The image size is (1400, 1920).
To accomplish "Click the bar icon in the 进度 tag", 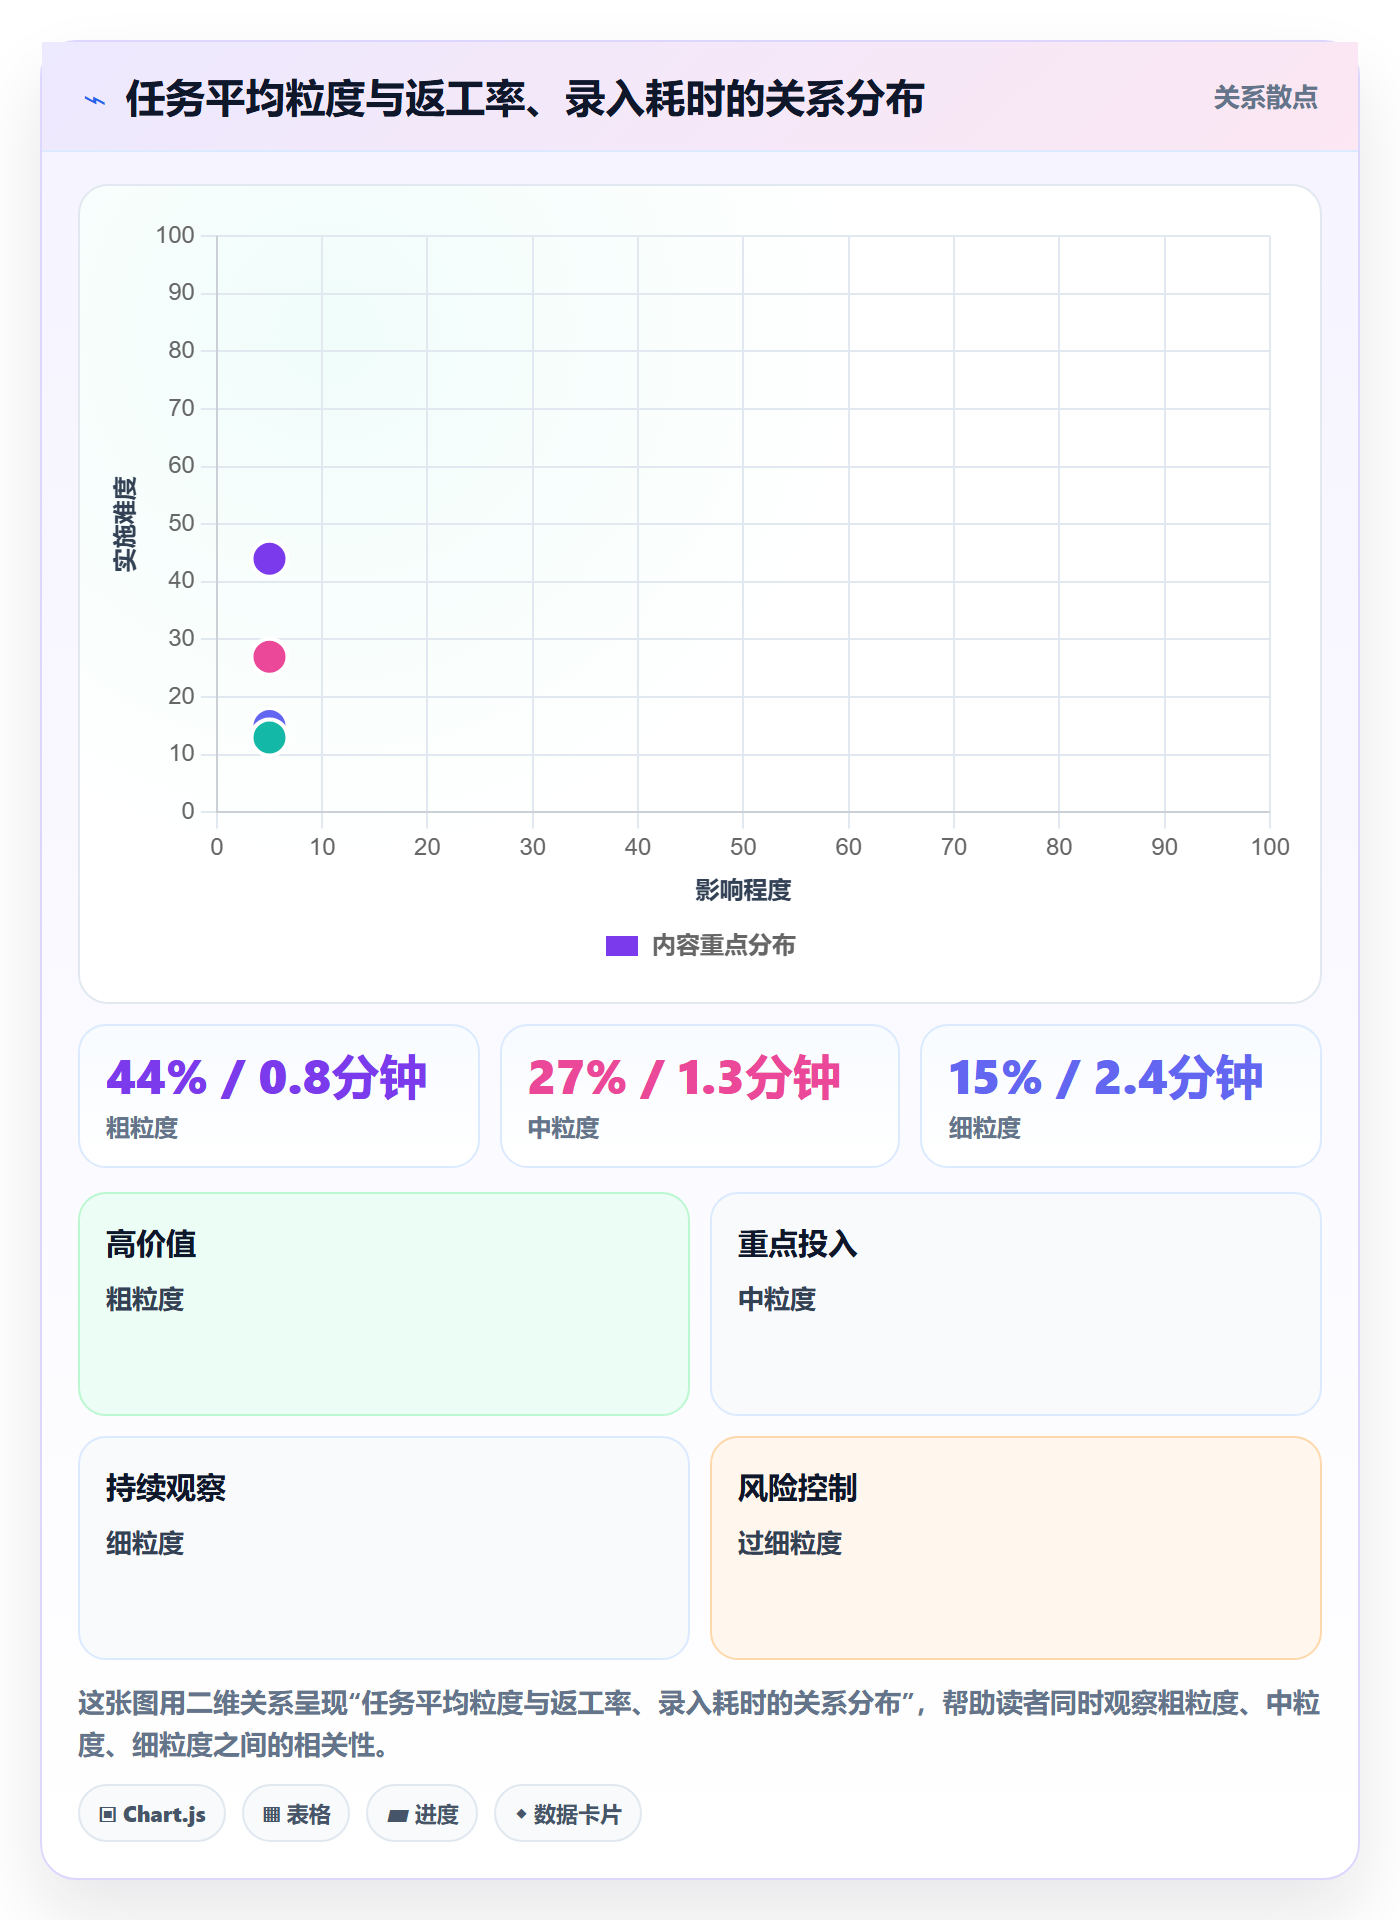I will [398, 1816].
